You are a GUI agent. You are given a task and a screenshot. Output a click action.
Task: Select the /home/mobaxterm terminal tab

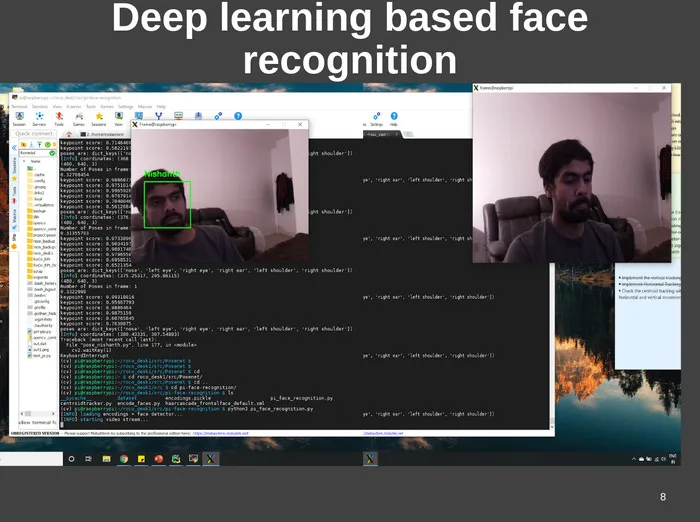[x=102, y=134]
